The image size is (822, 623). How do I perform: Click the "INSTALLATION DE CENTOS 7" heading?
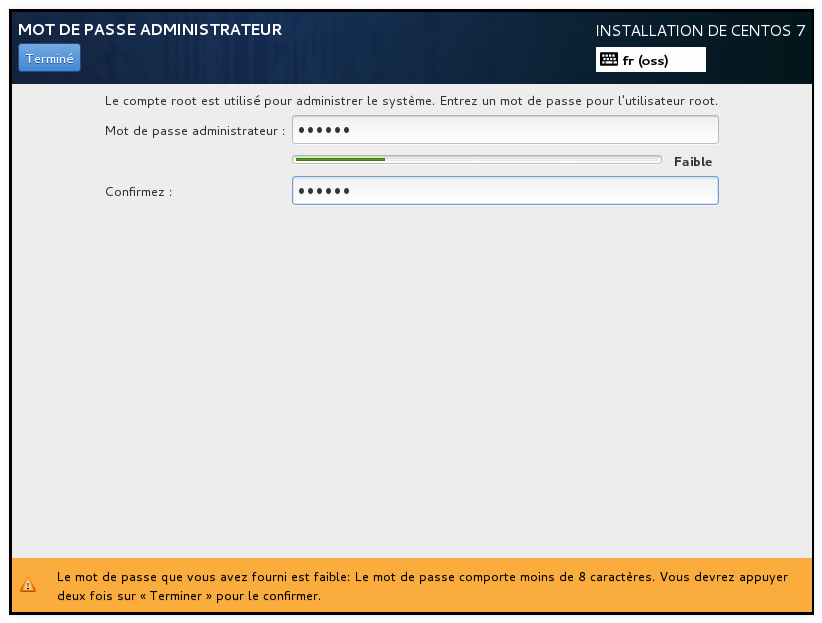(700, 31)
